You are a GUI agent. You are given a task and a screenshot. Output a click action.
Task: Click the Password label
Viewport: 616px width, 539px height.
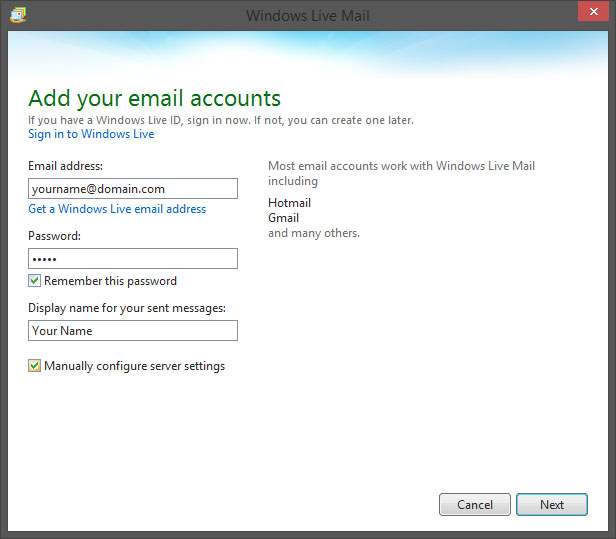54,236
